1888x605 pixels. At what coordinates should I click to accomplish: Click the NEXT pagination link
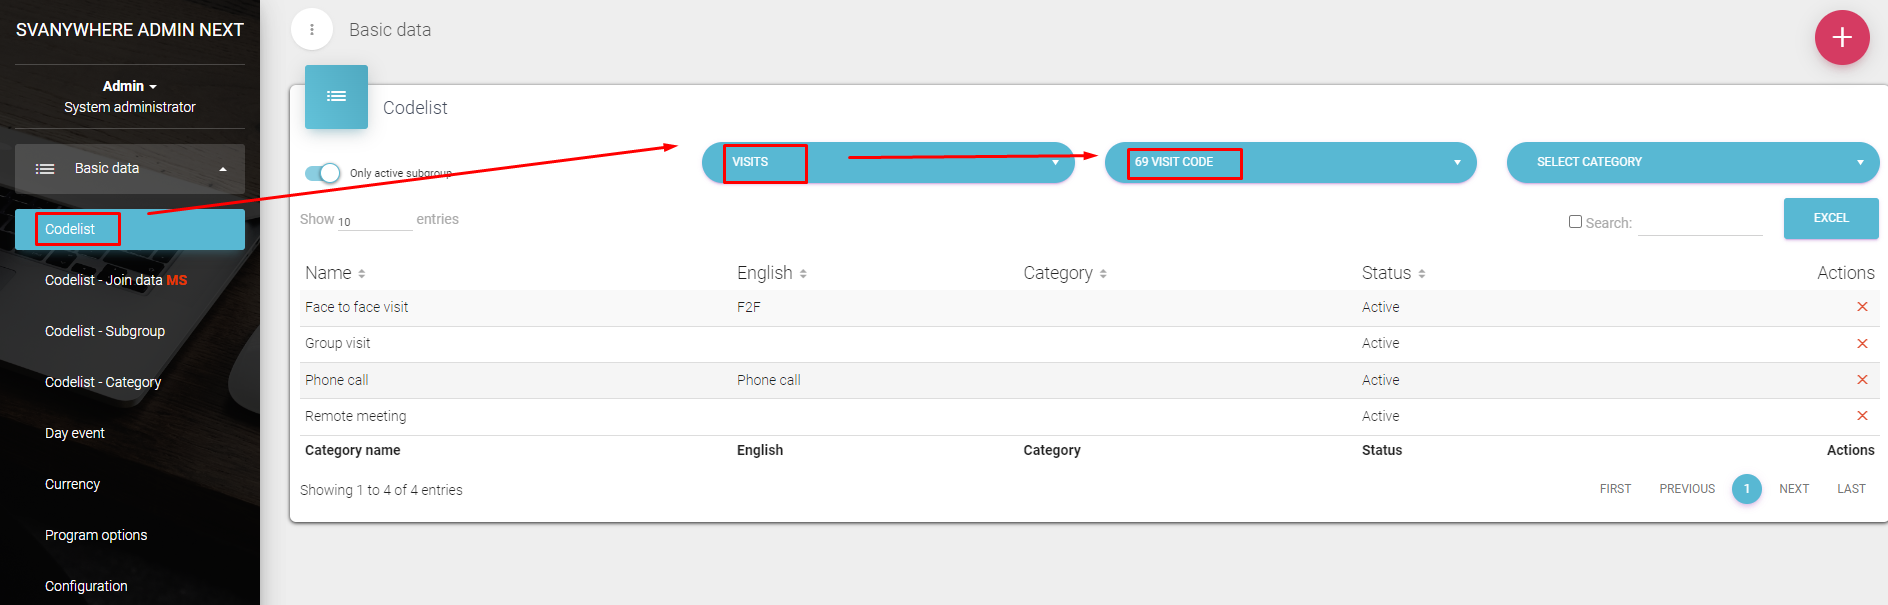[x=1793, y=489]
